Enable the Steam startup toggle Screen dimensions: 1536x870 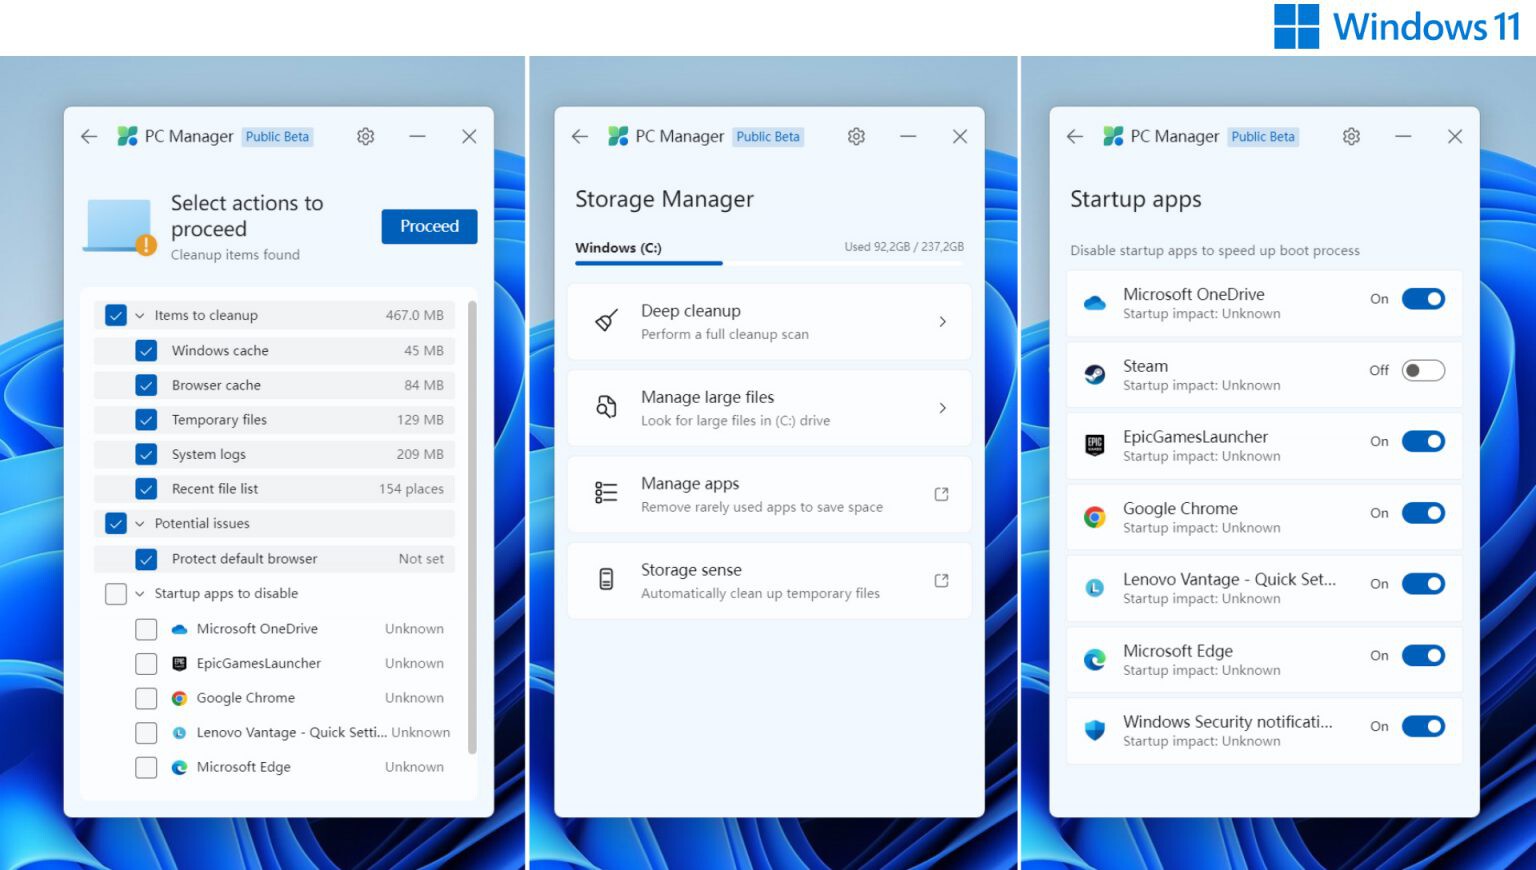click(x=1423, y=370)
